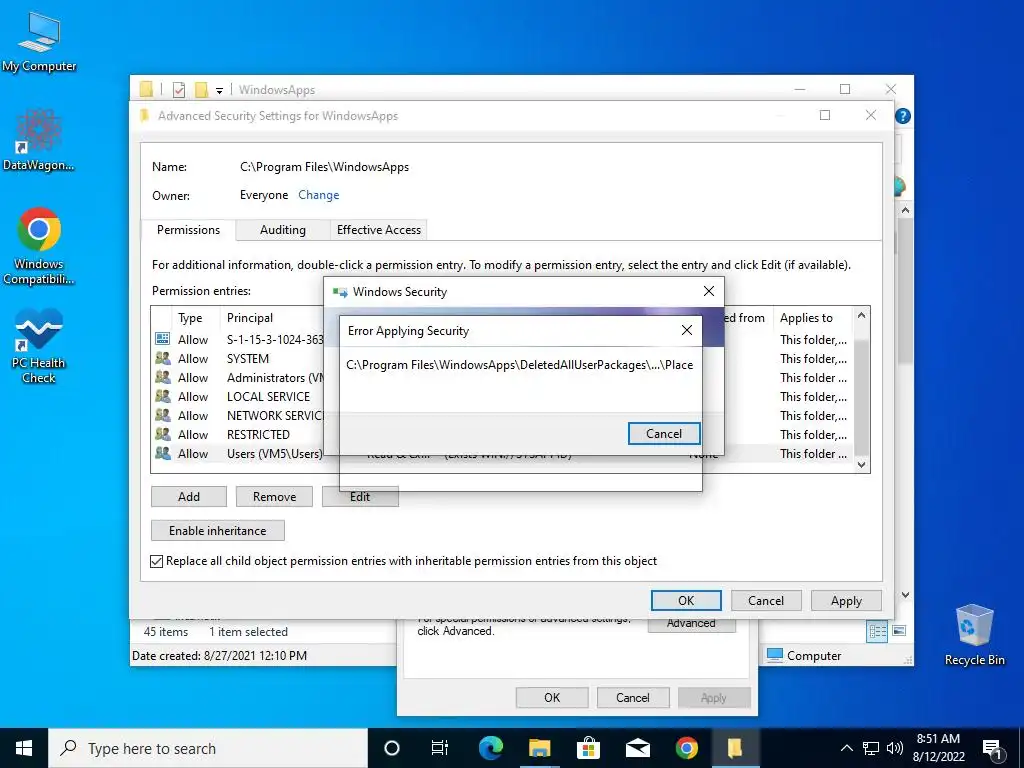The image size is (1024, 768).
Task: Close the Windows Security dialog
Action: click(709, 291)
